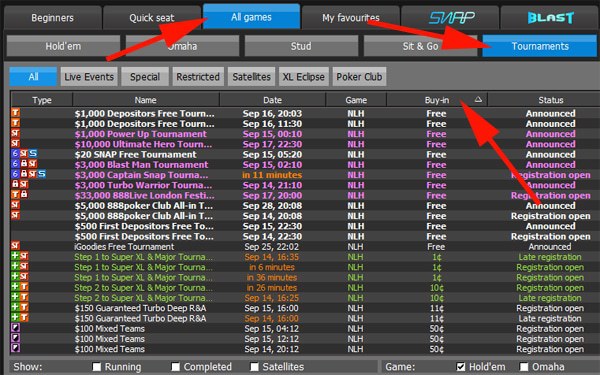Uncheck the Hold'em game checkbox
The image size is (600, 375).
click(461, 367)
